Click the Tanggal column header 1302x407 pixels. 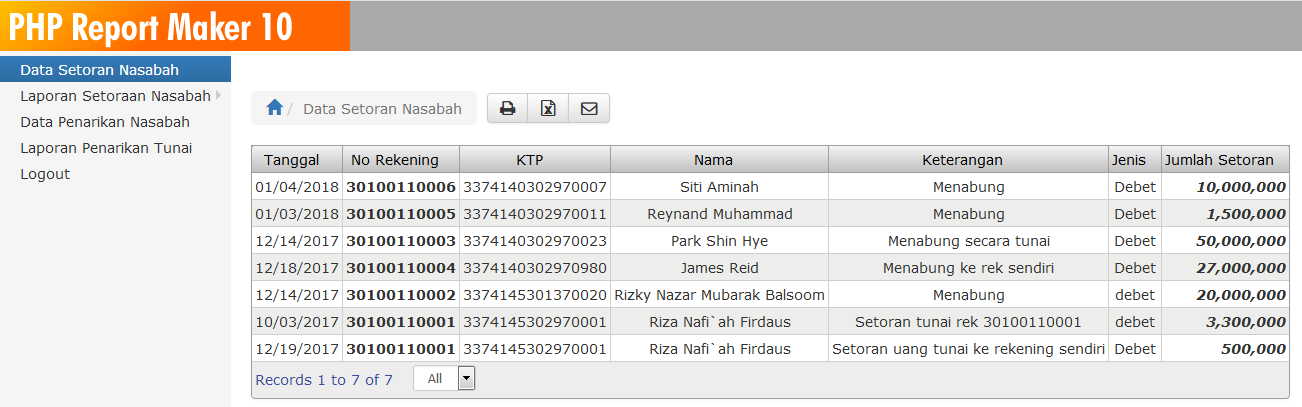[292, 160]
